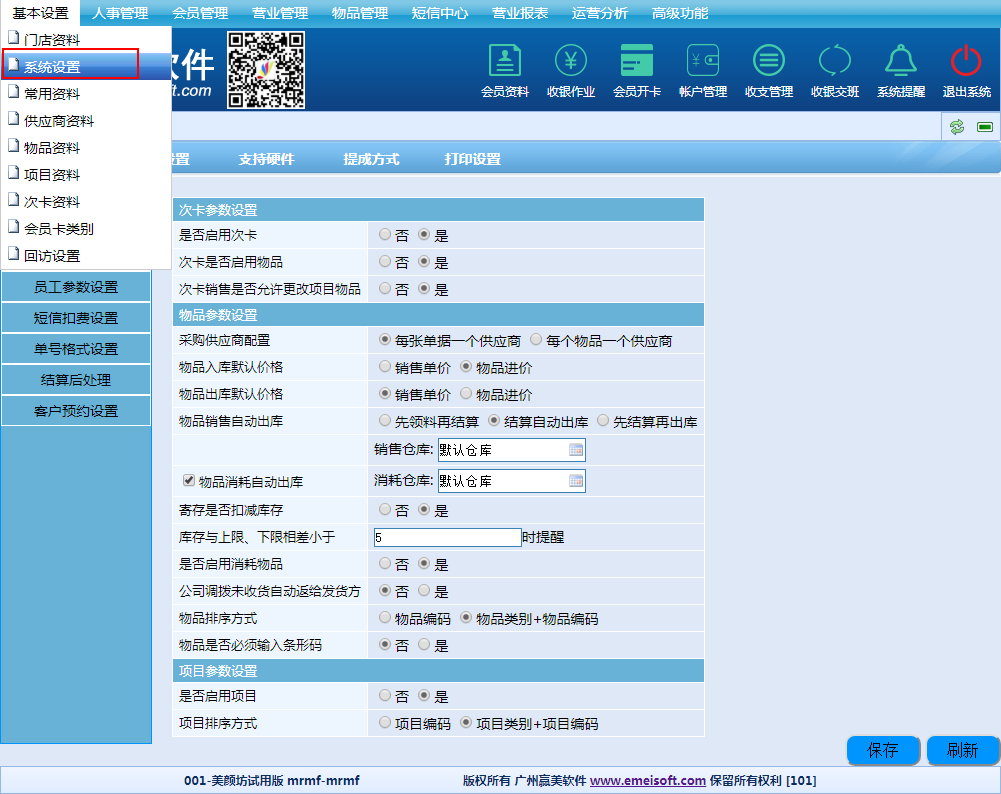Screen dimensions: 1001x794
Task: Open the 人事管理 menu
Action: point(120,13)
